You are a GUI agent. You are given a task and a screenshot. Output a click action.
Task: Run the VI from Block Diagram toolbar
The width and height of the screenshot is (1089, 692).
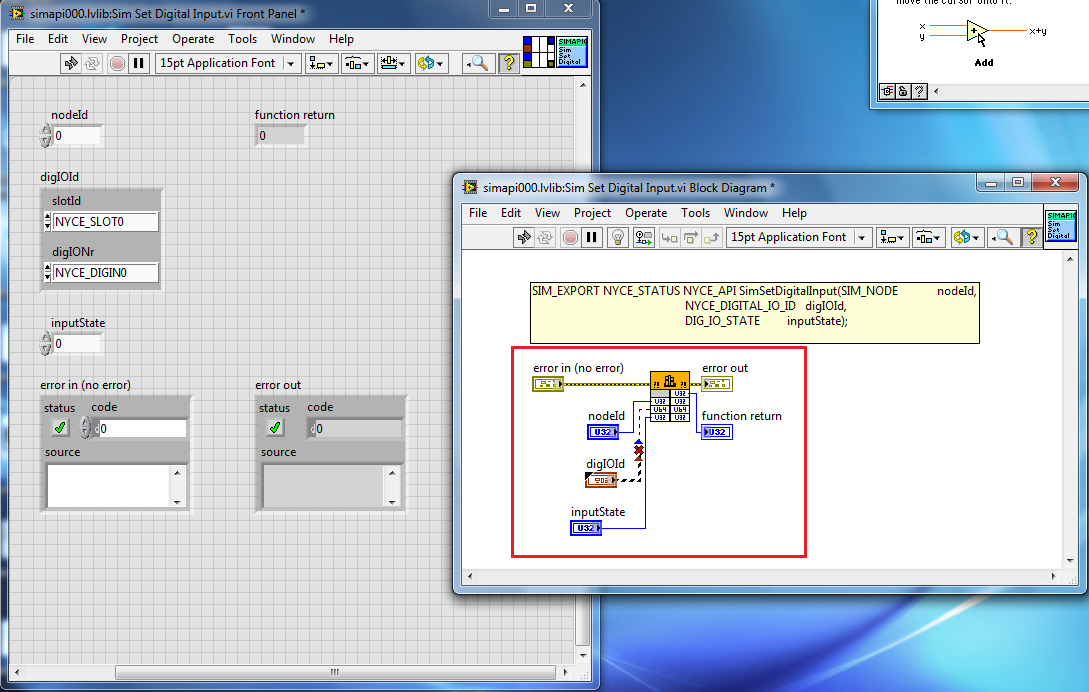point(524,238)
